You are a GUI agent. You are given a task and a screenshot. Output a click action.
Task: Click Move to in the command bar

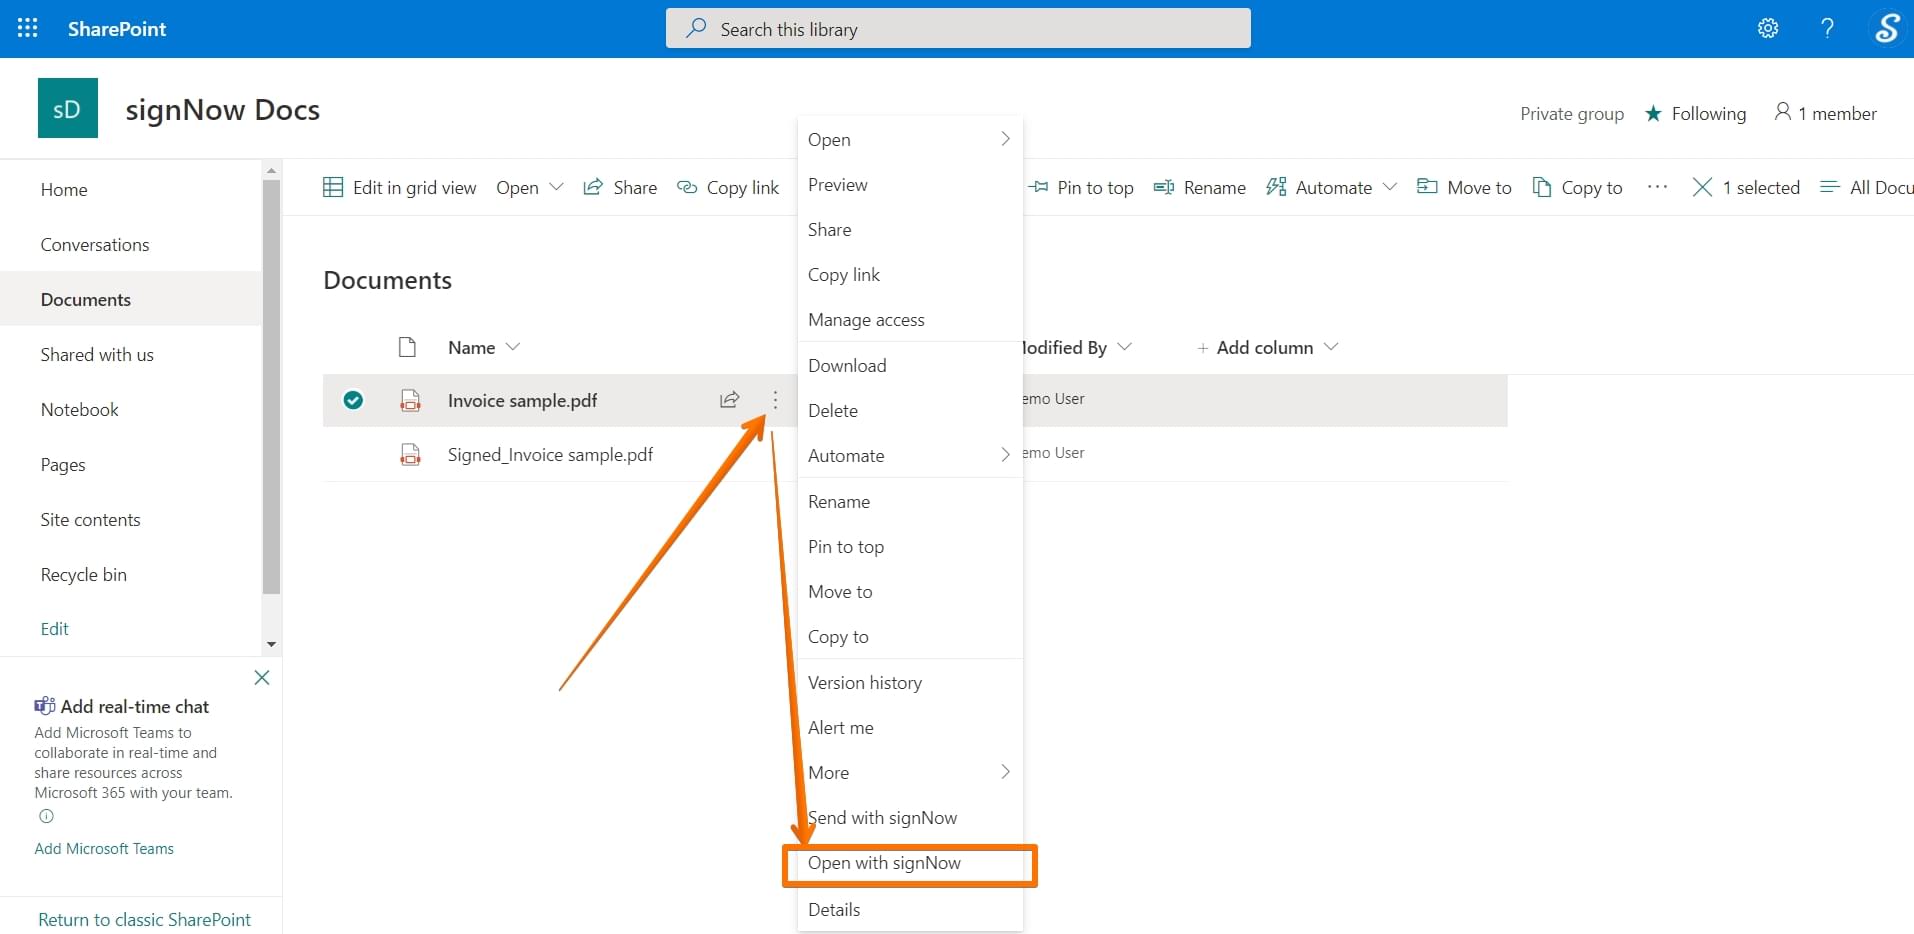(1464, 187)
